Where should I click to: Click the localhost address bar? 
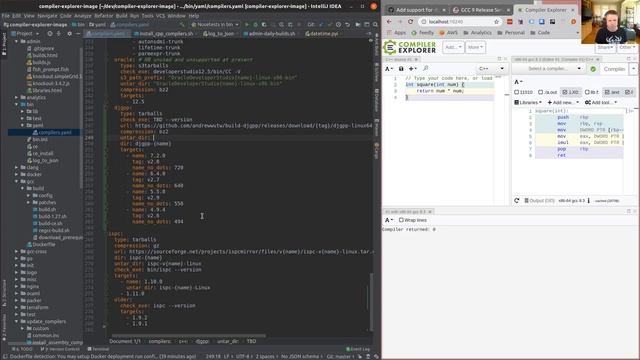tap(459, 22)
